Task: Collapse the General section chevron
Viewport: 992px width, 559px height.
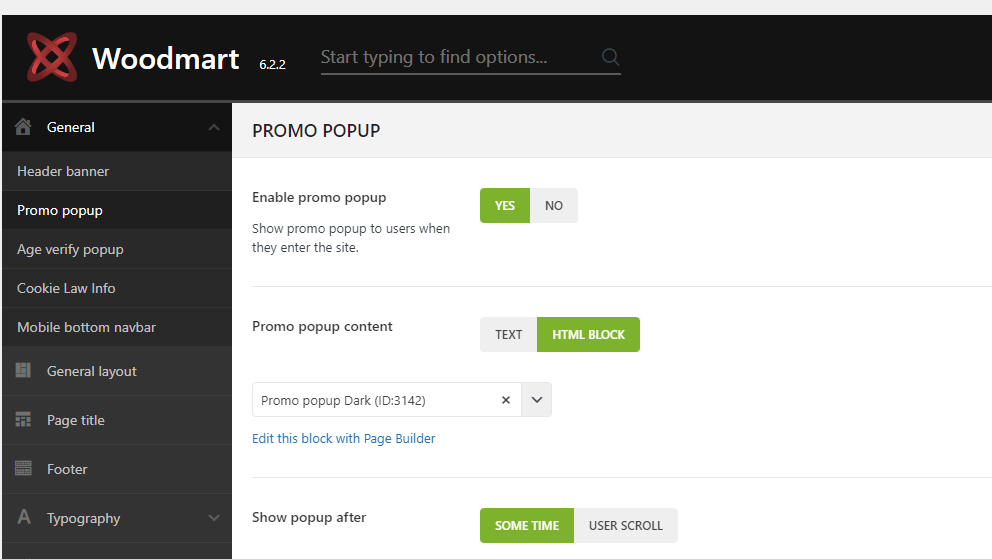Action: (213, 127)
